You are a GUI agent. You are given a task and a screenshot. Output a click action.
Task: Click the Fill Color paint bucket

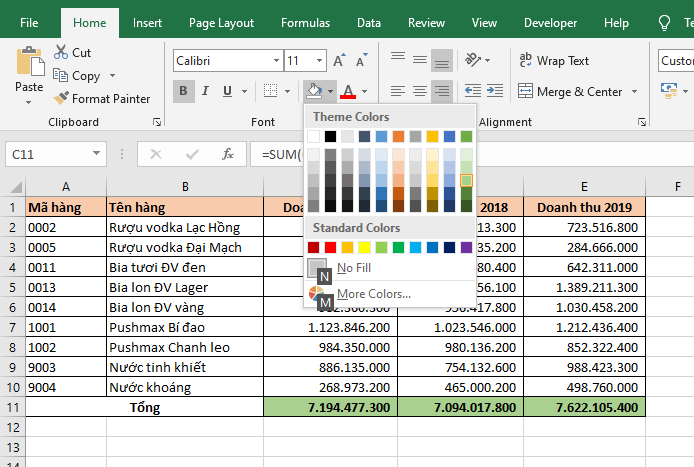(314, 92)
